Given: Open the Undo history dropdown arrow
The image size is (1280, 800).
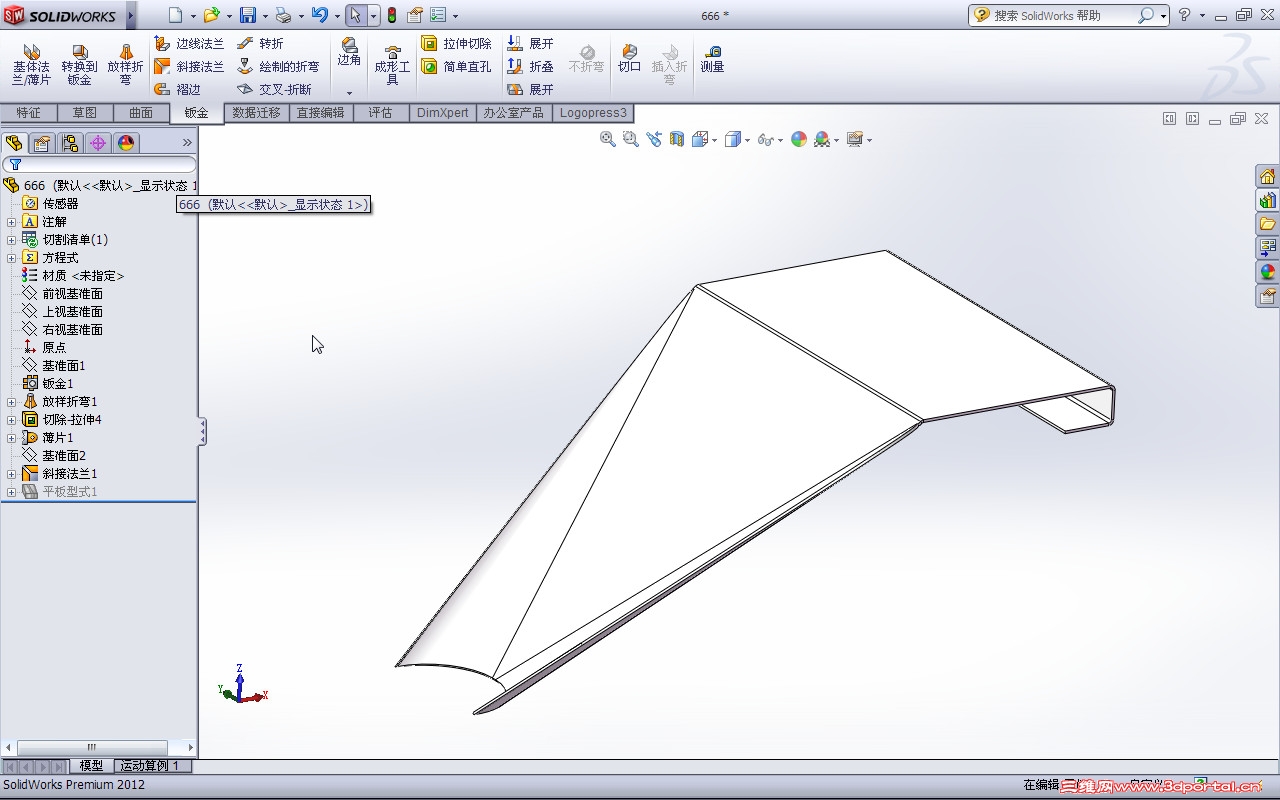Looking at the screenshot, I should 336,16.
